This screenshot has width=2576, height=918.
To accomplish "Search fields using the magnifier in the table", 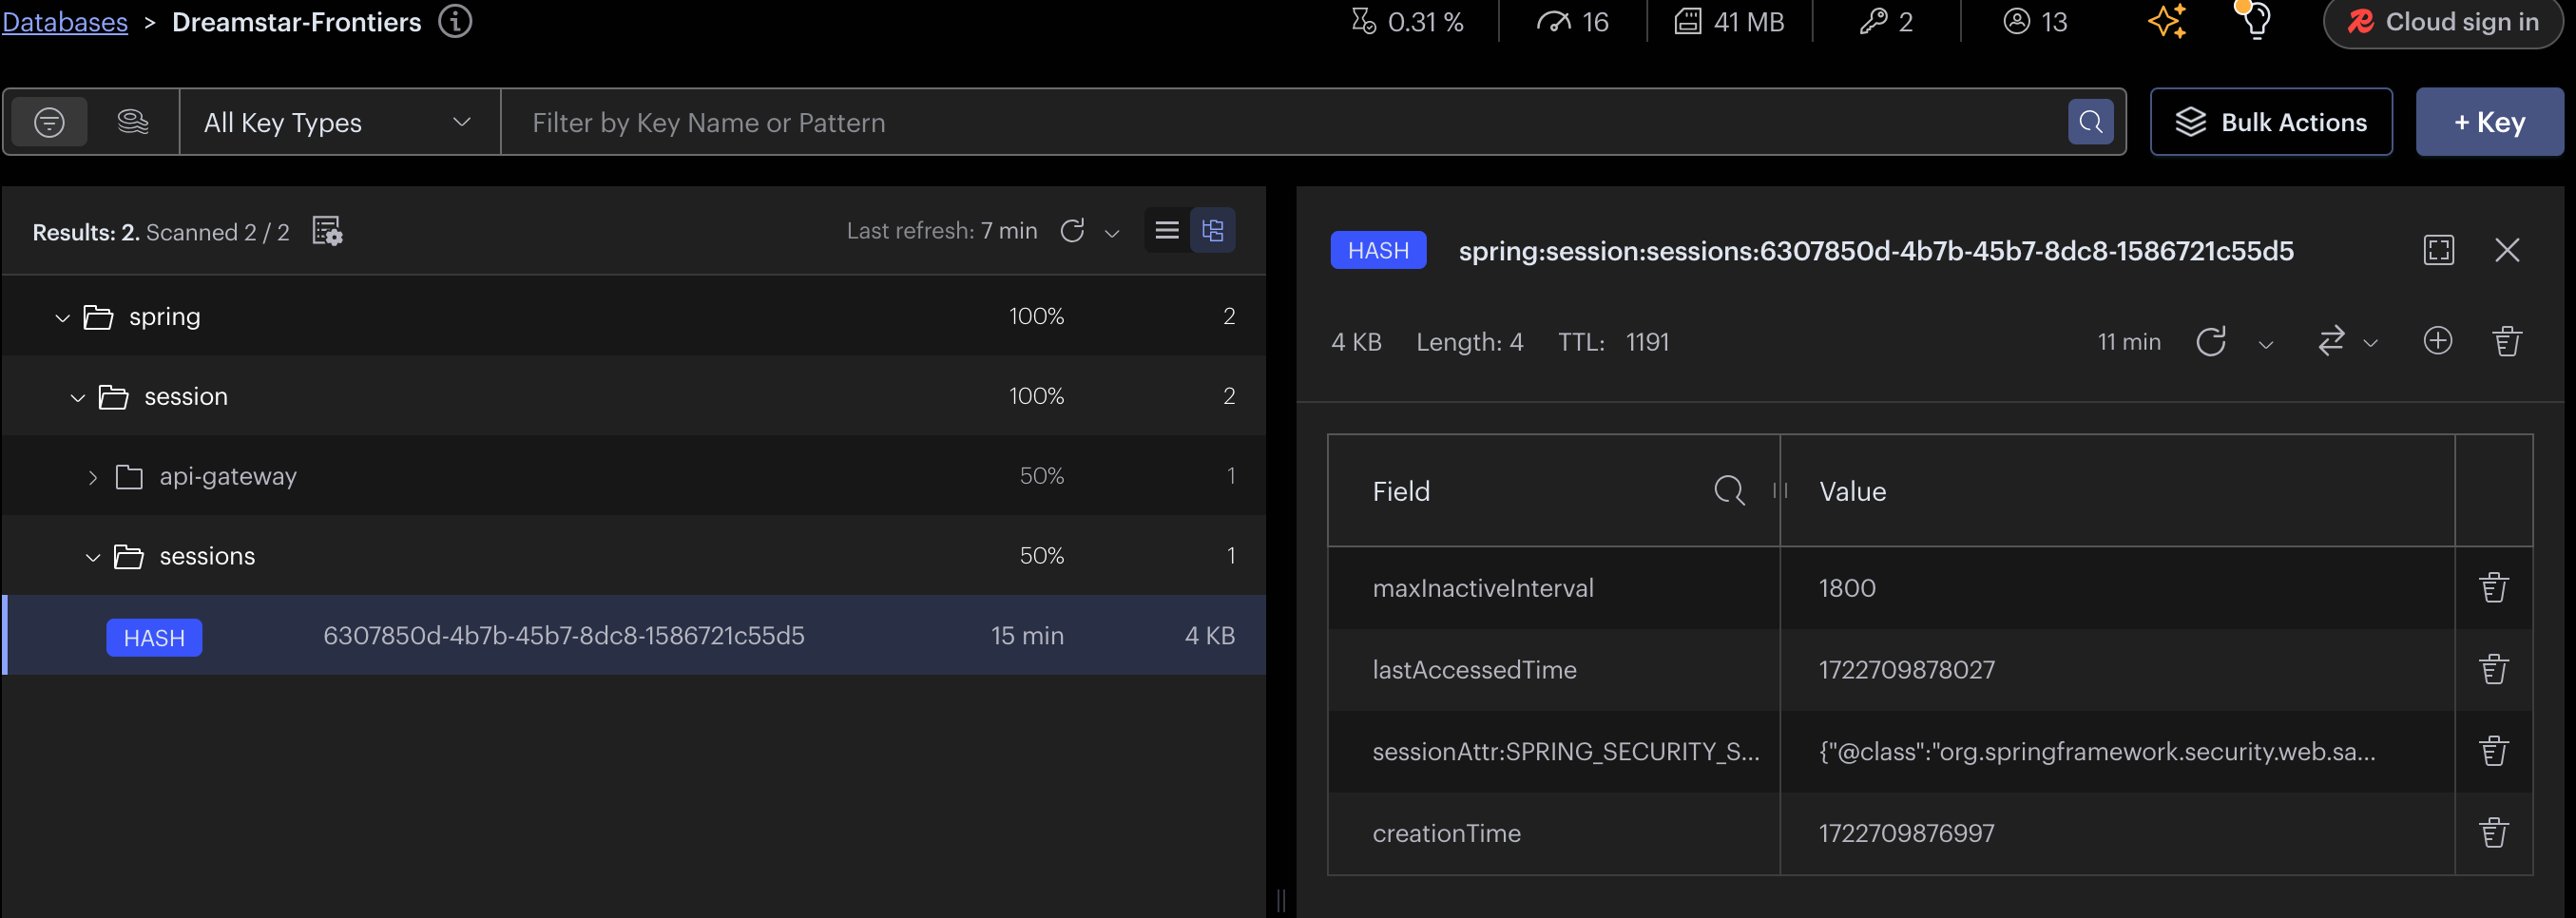I will pyautogui.click(x=1728, y=491).
